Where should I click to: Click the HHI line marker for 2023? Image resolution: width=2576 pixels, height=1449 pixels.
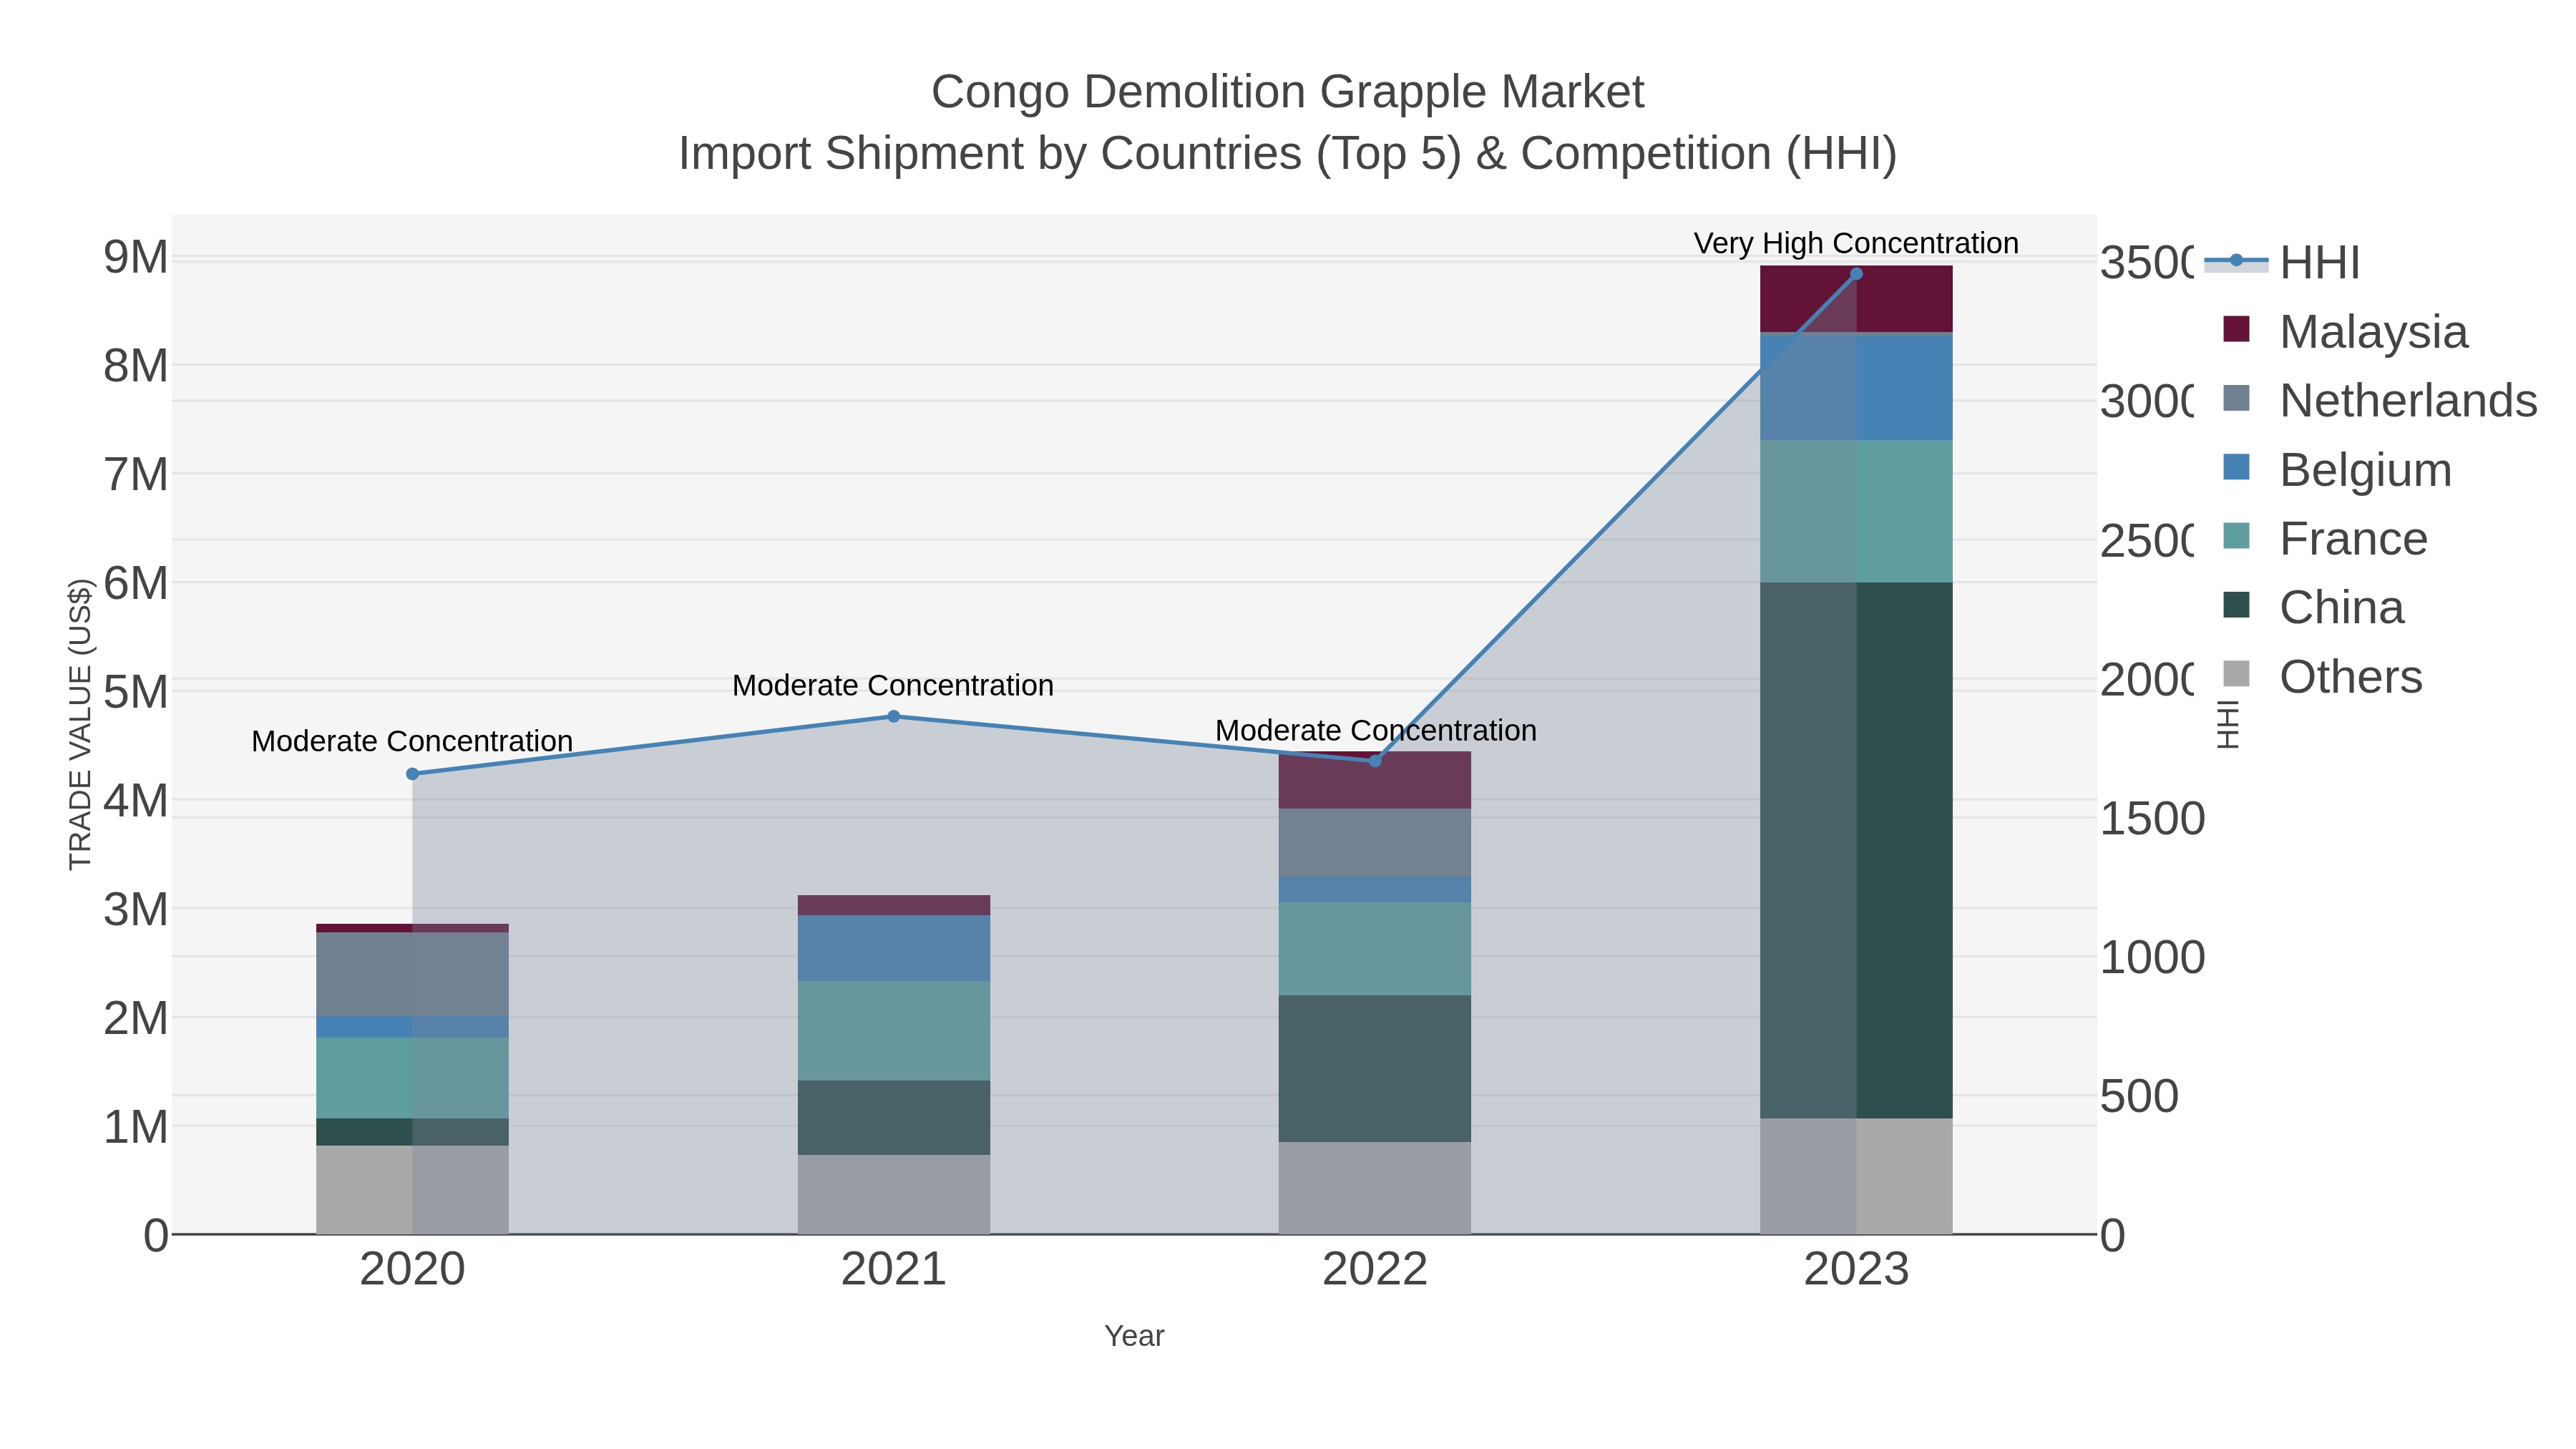coord(1856,274)
